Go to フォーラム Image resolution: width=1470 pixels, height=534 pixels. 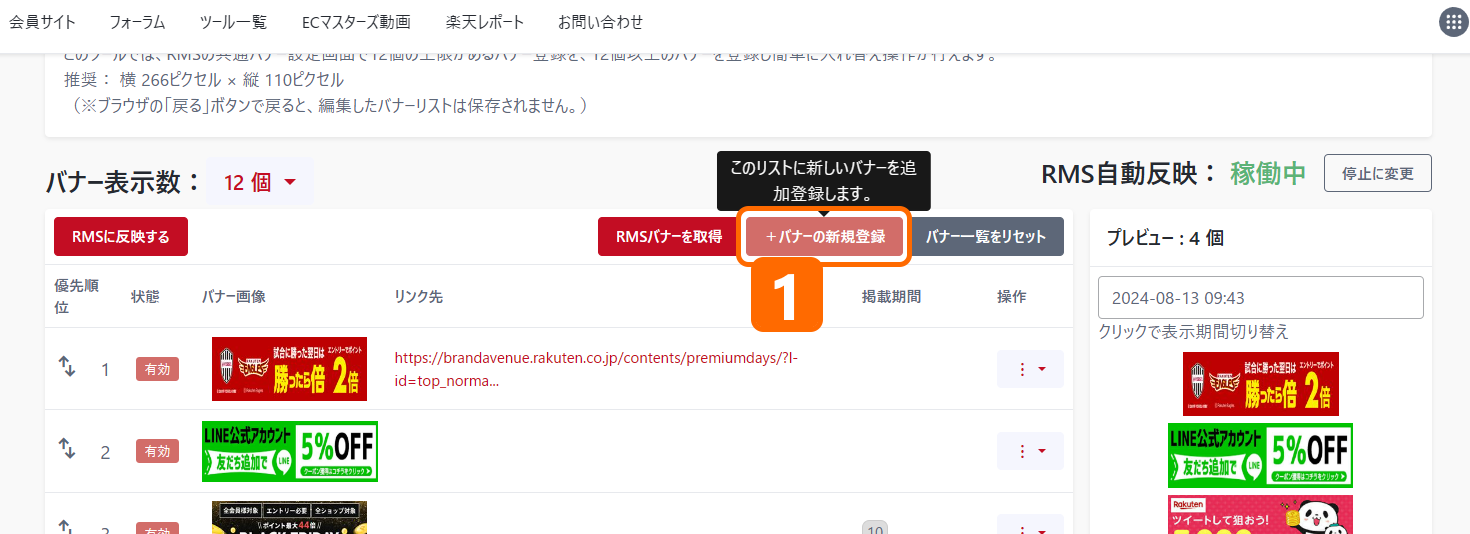137,22
